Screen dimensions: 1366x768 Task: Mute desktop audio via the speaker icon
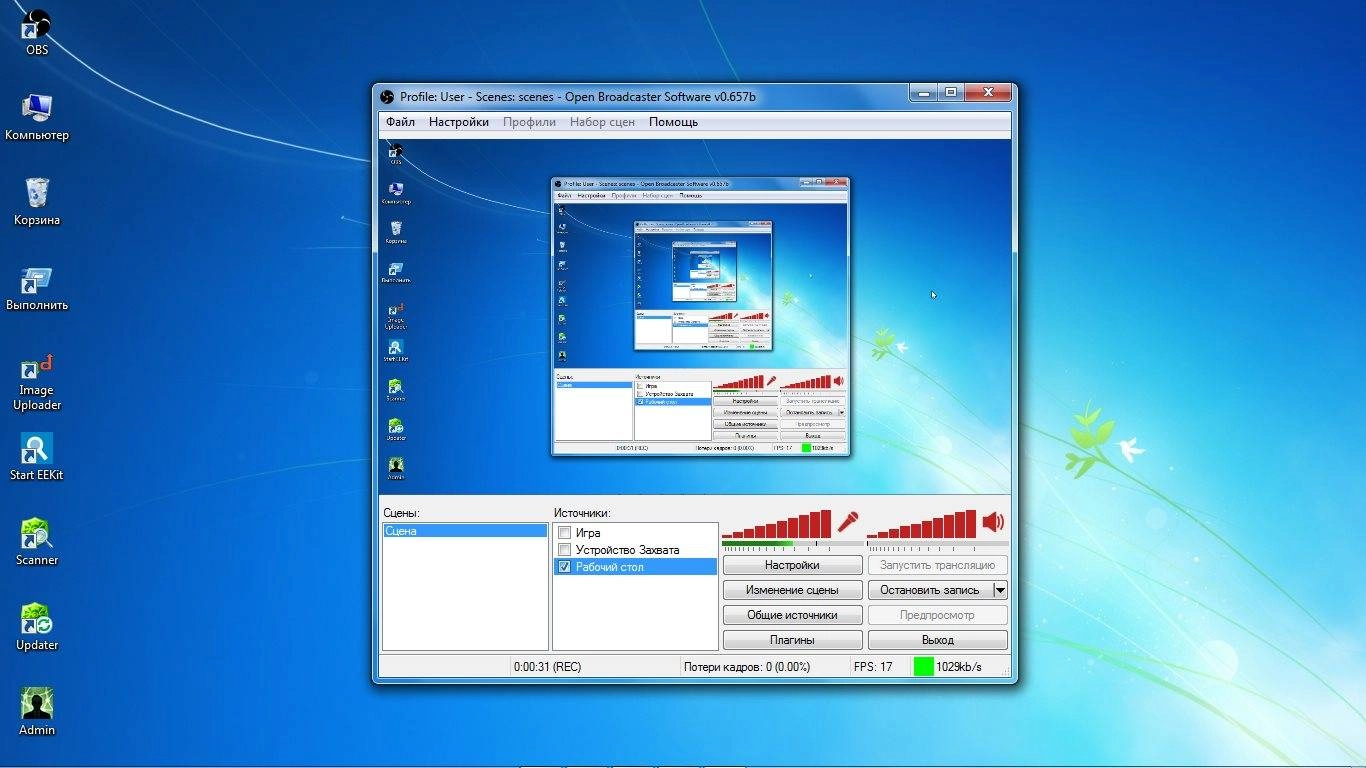[993, 522]
